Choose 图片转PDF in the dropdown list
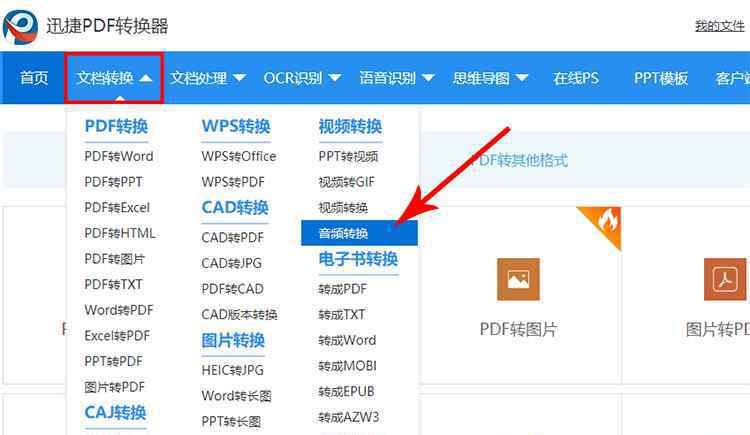 click(x=114, y=387)
